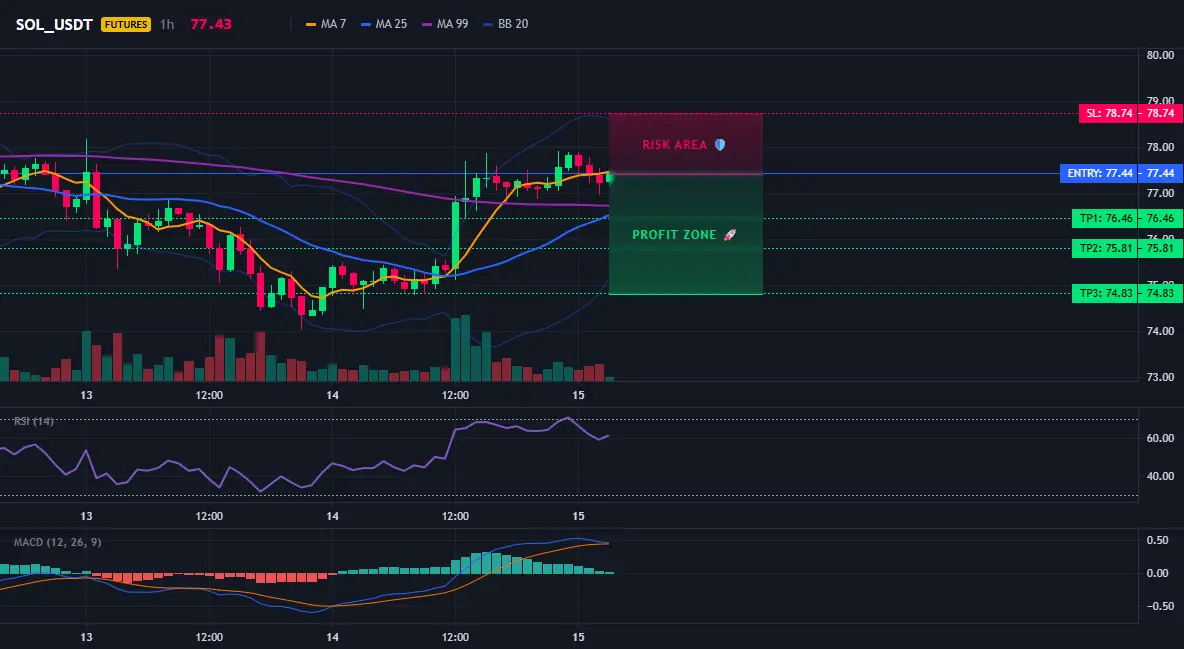Viewport: 1184px width, 649px height.
Task: Click the rocket icon in the Profit Zone
Action: pos(729,235)
